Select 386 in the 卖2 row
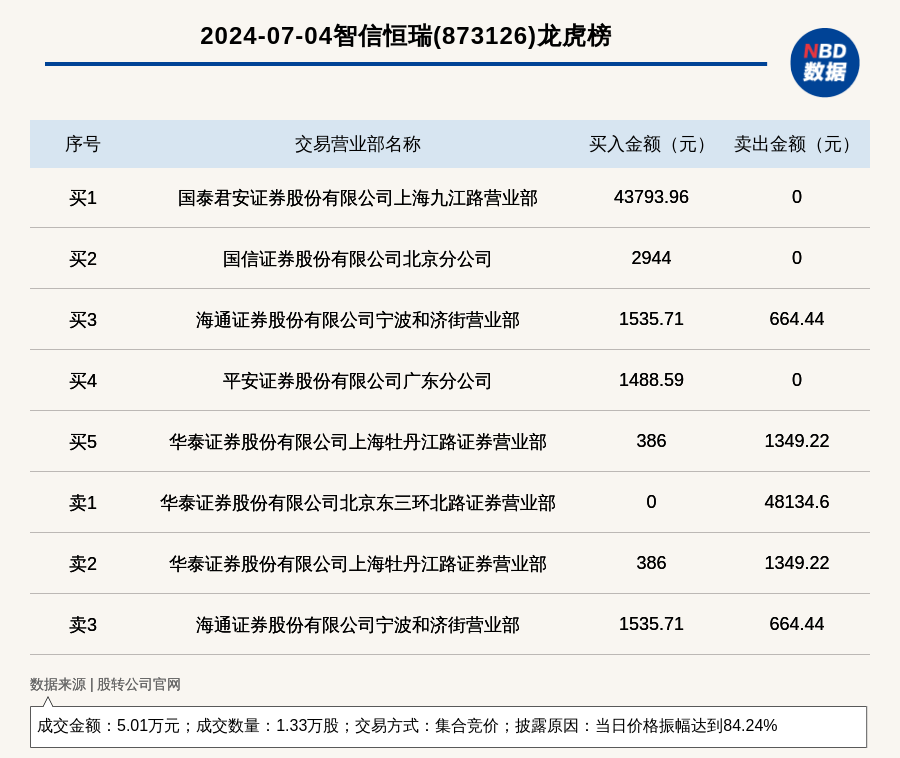The image size is (900, 758). point(651,563)
